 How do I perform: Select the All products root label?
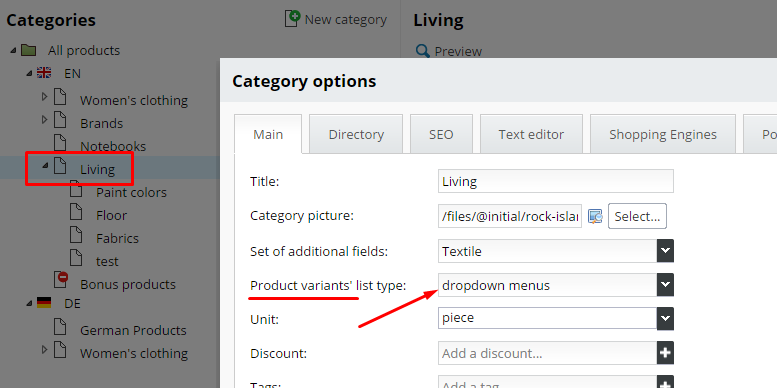[x=84, y=51]
